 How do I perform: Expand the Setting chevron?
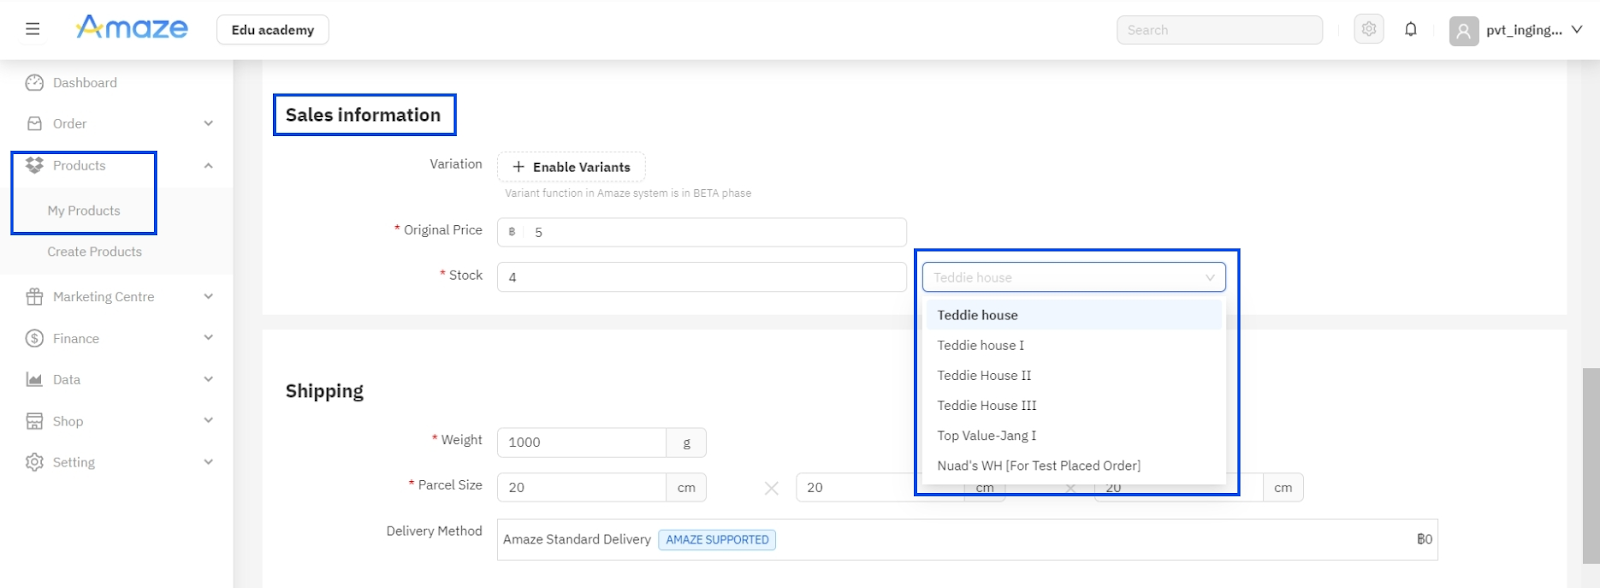[208, 462]
